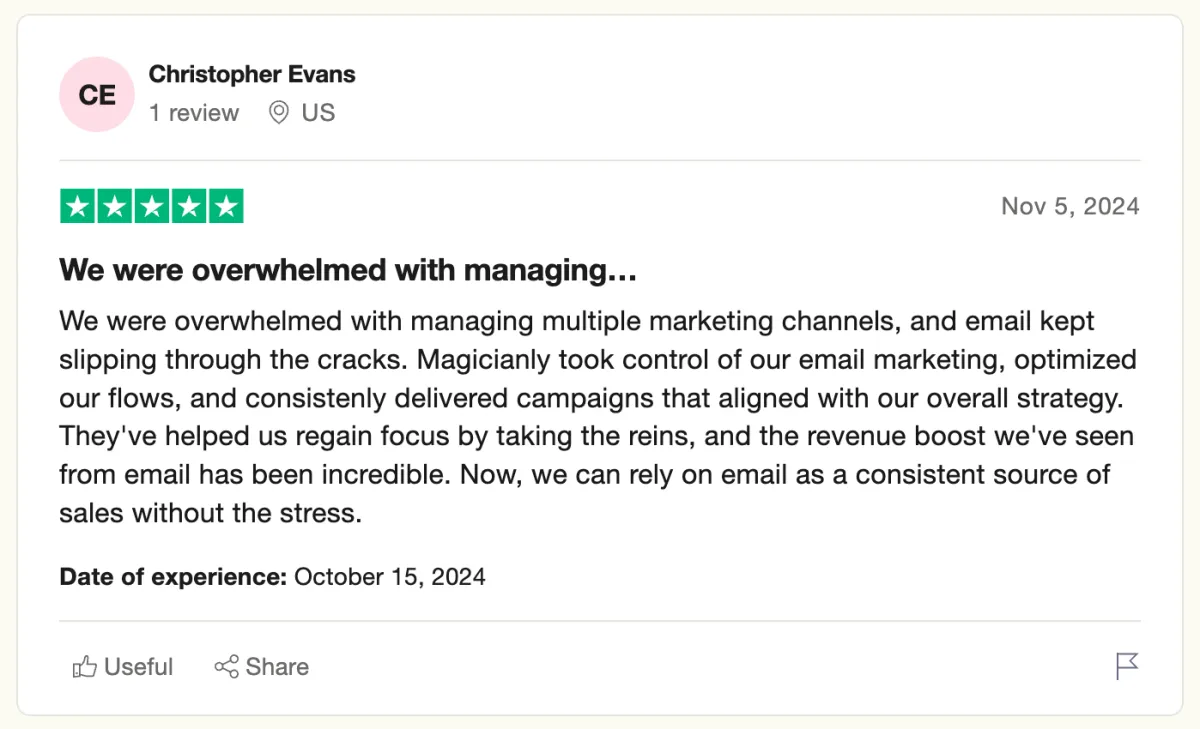This screenshot has width=1200, height=729.
Task: Click the first green rating star
Action: (78, 206)
